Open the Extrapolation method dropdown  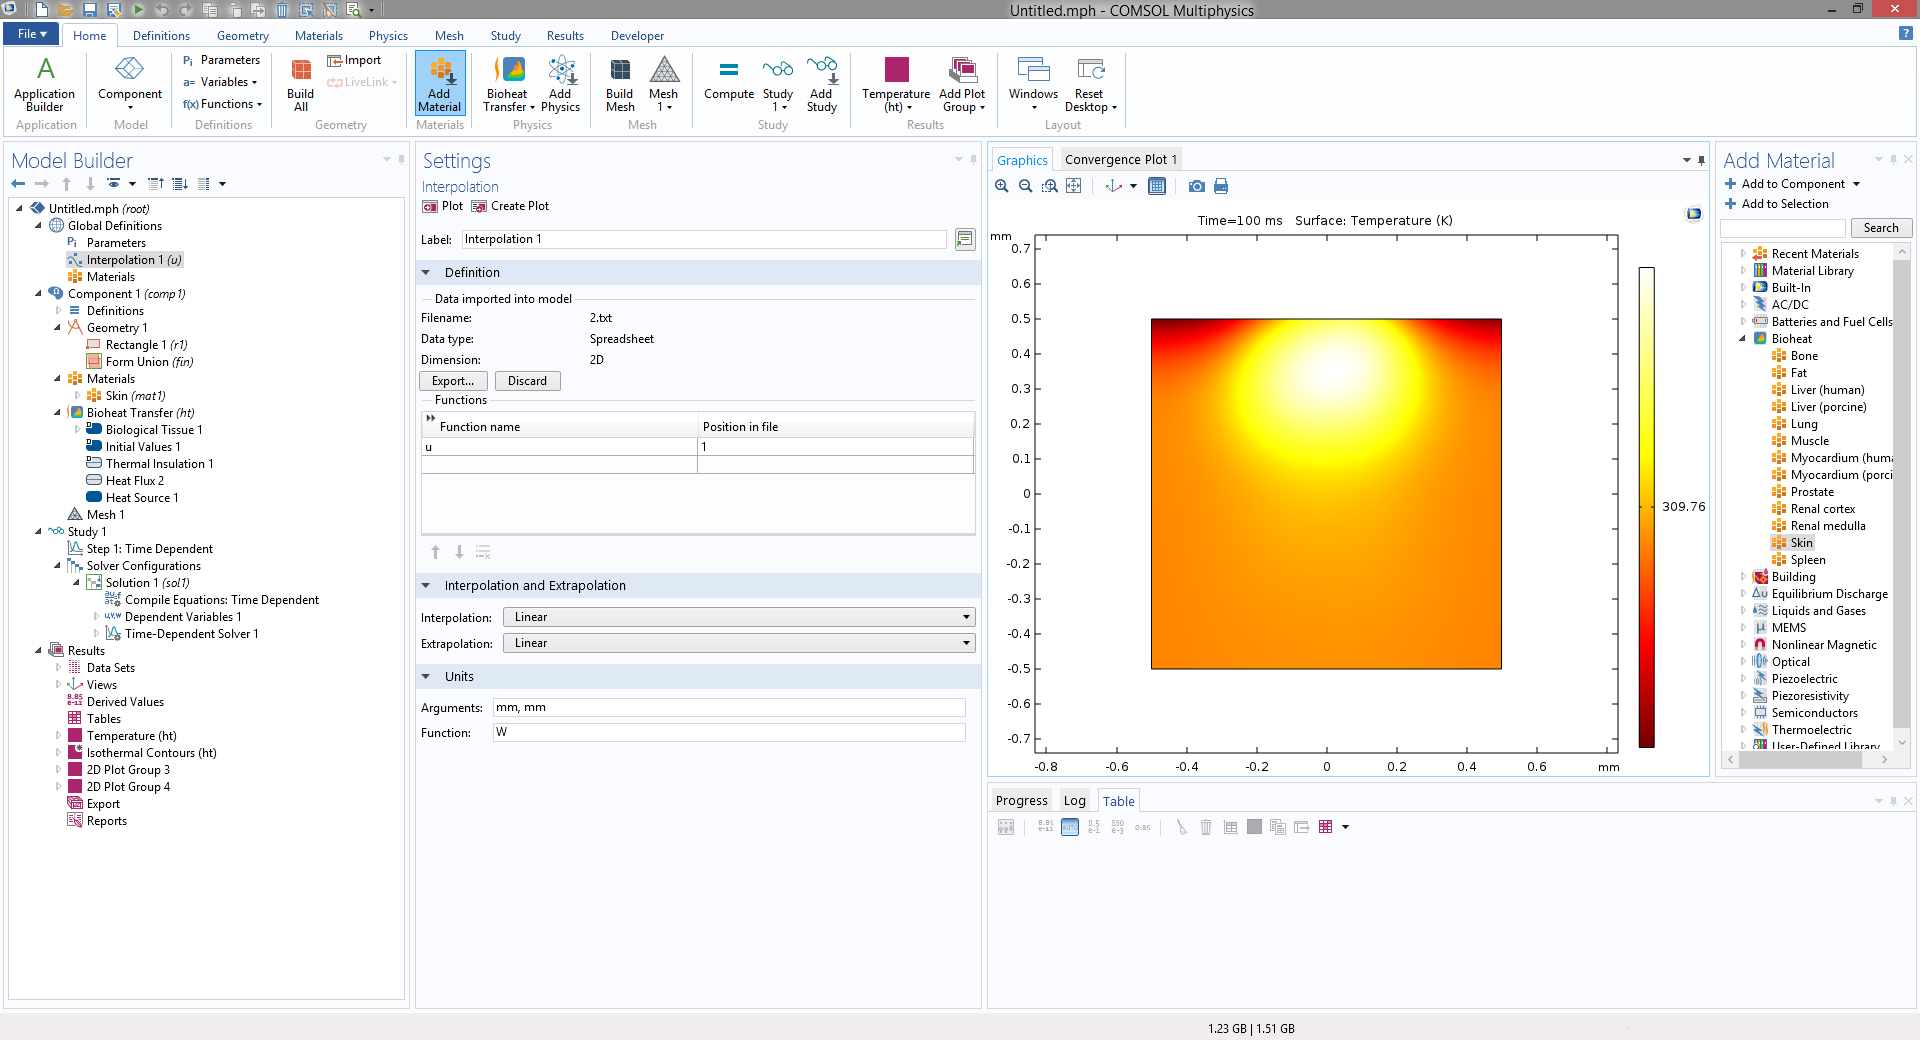tap(738, 643)
